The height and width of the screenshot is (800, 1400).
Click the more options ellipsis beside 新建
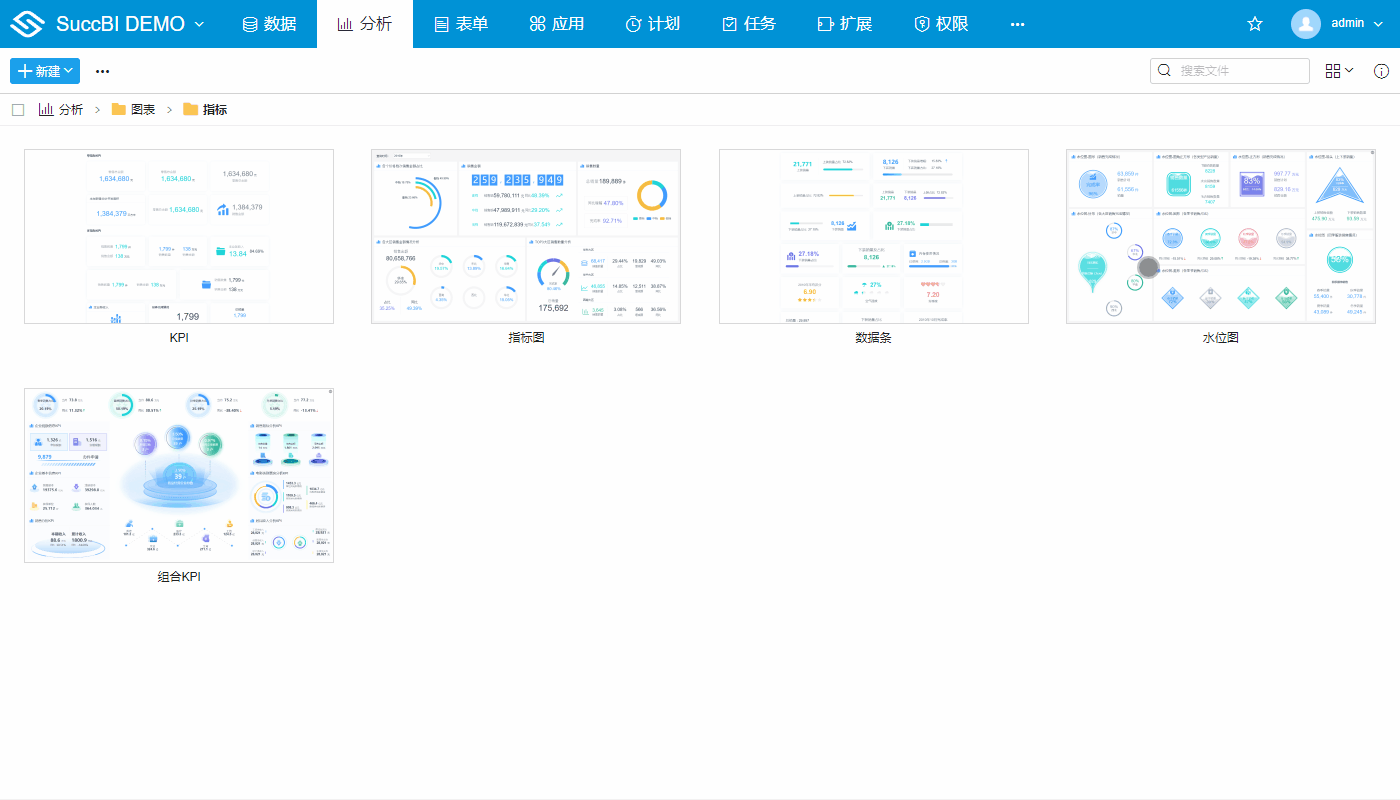click(x=102, y=71)
